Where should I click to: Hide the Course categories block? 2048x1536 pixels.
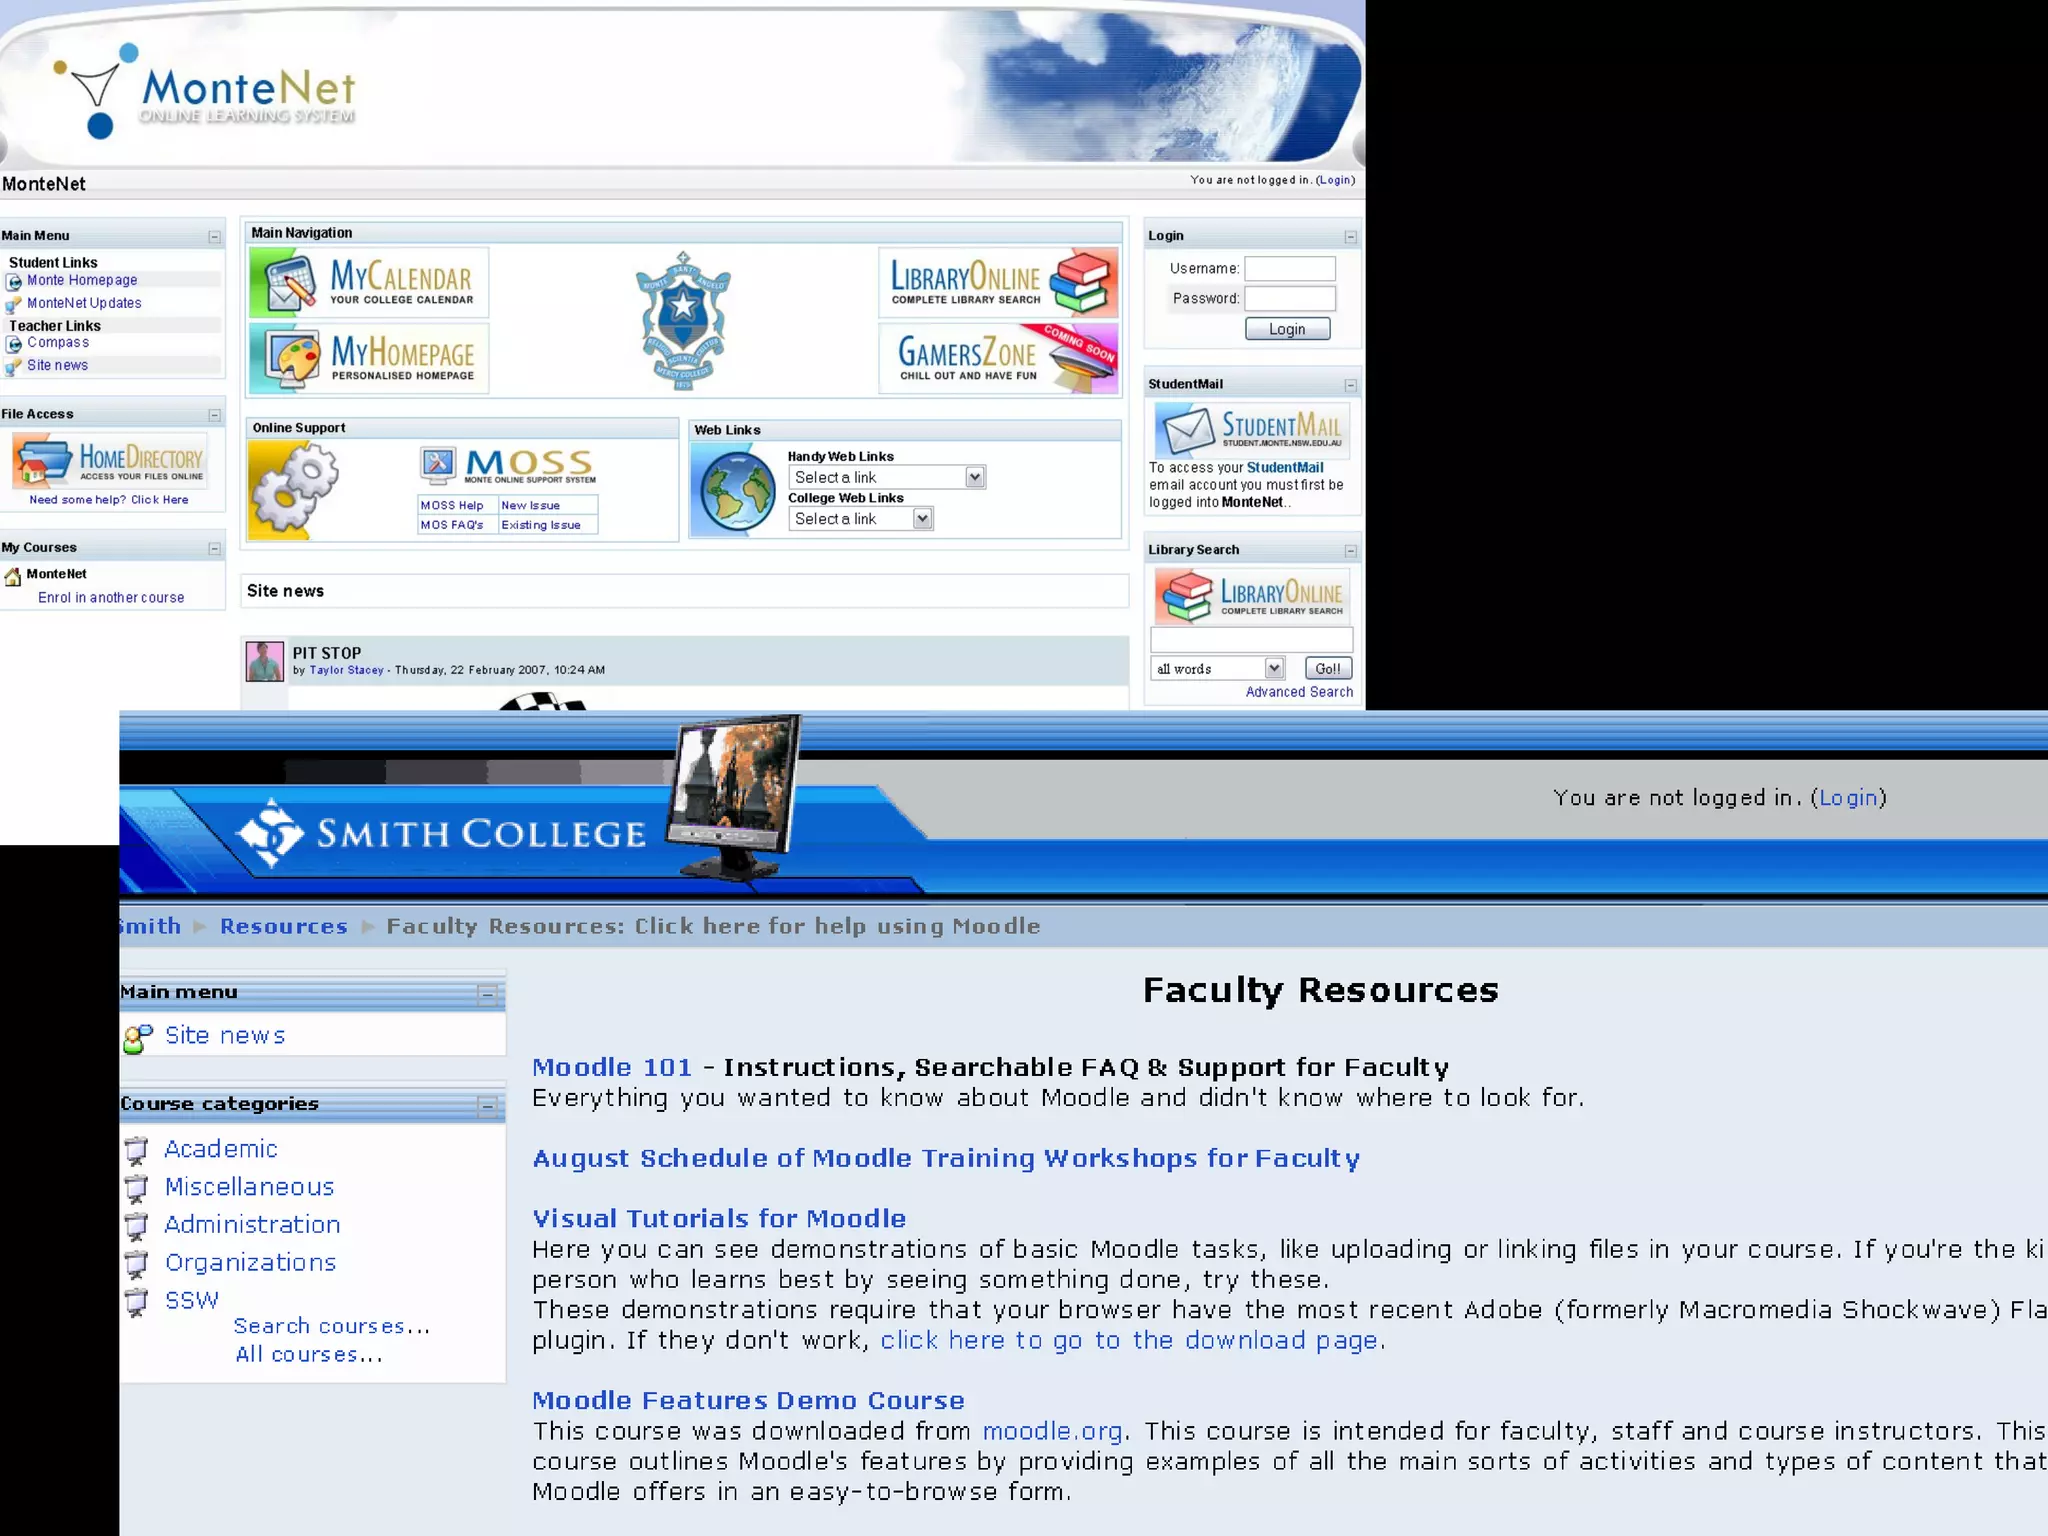point(487,1105)
